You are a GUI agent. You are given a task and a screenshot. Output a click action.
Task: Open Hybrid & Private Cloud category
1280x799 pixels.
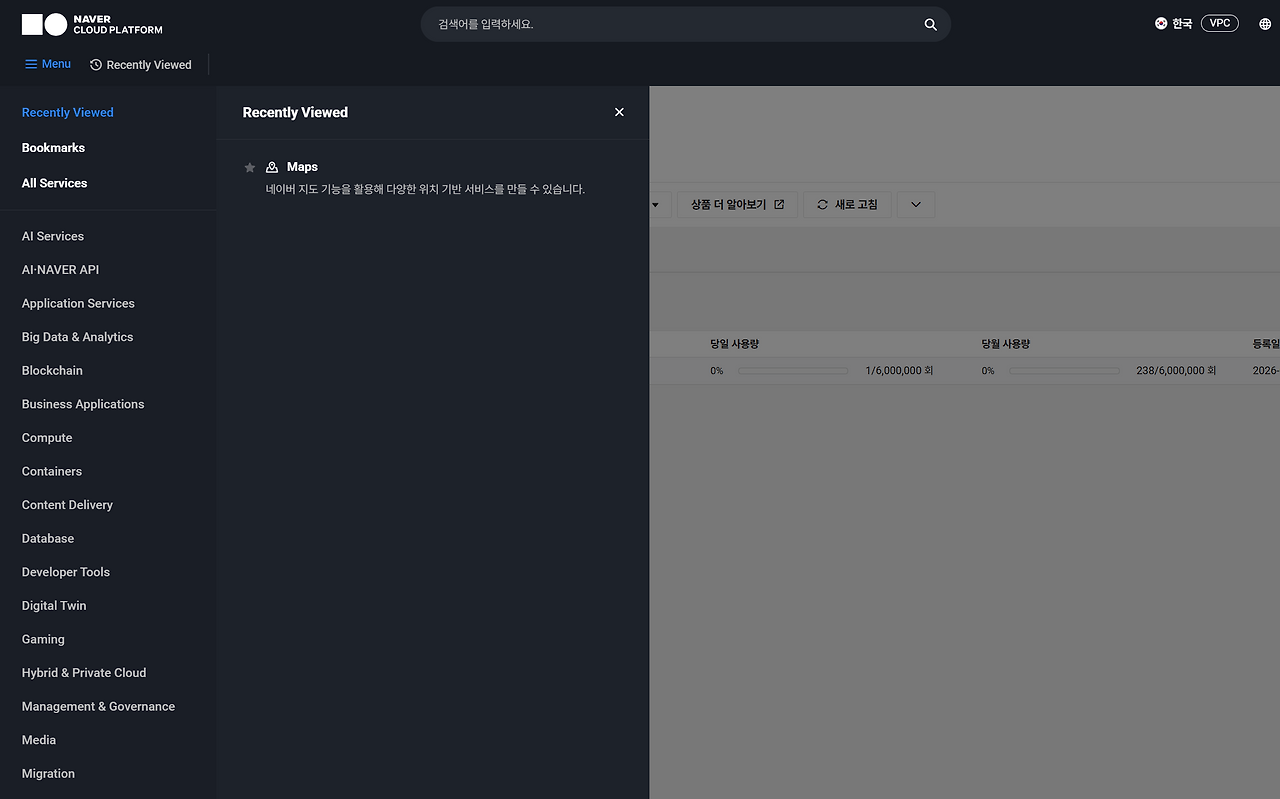pos(84,673)
